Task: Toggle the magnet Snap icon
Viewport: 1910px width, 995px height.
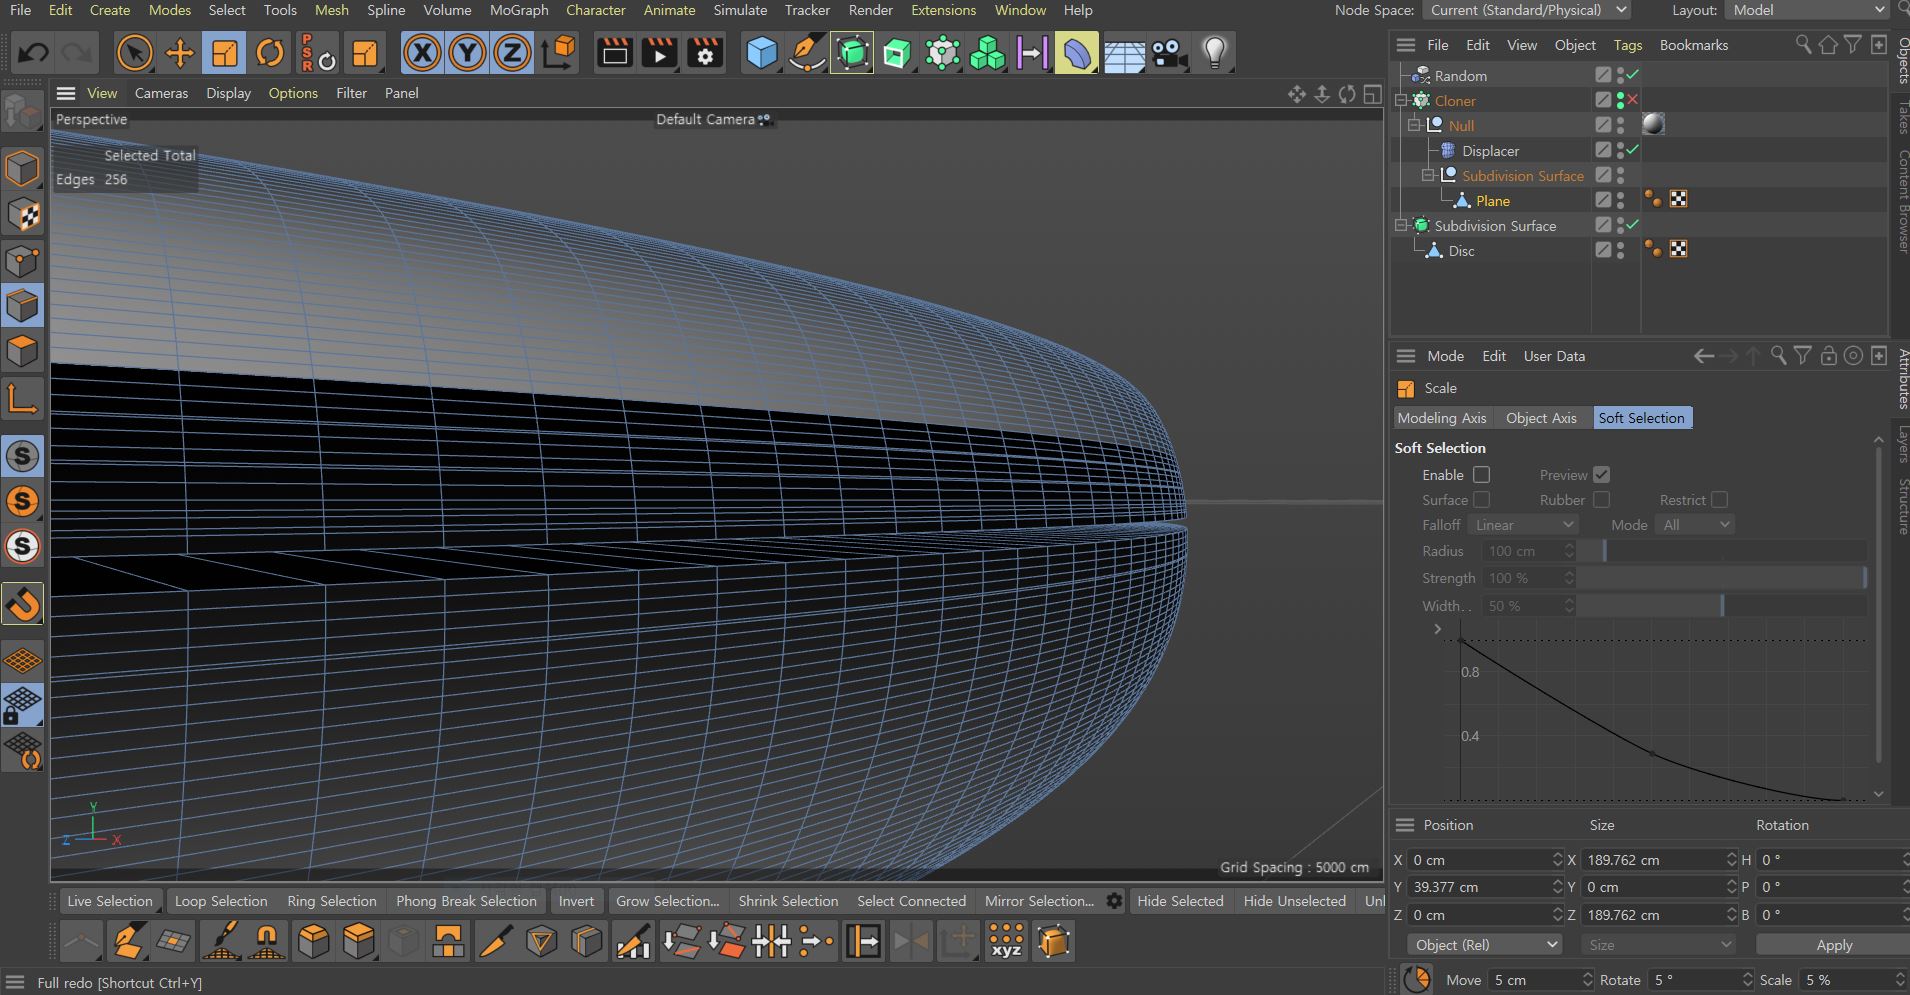Action: pyautogui.click(x=22, y=604)
